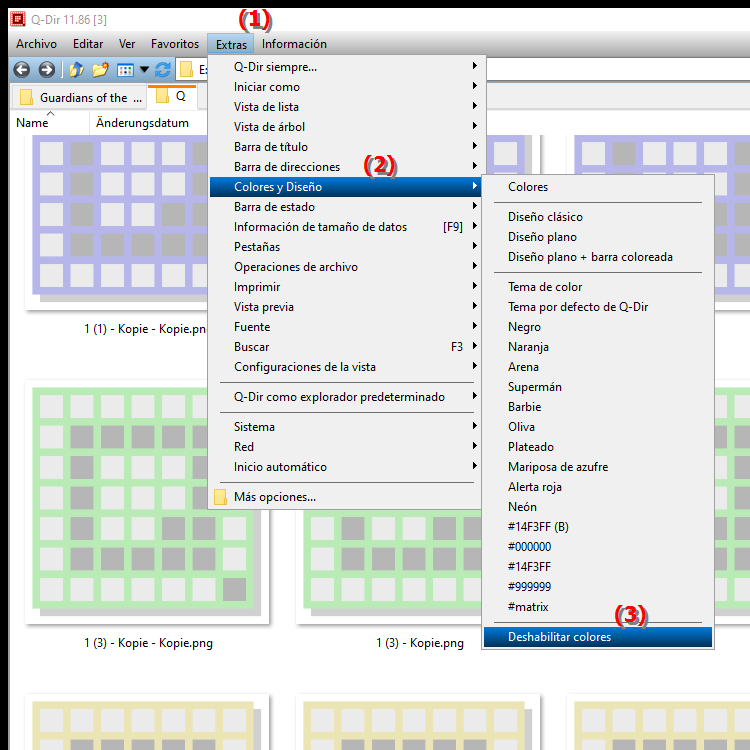Apply the Naranja color theme

point(598,347)
